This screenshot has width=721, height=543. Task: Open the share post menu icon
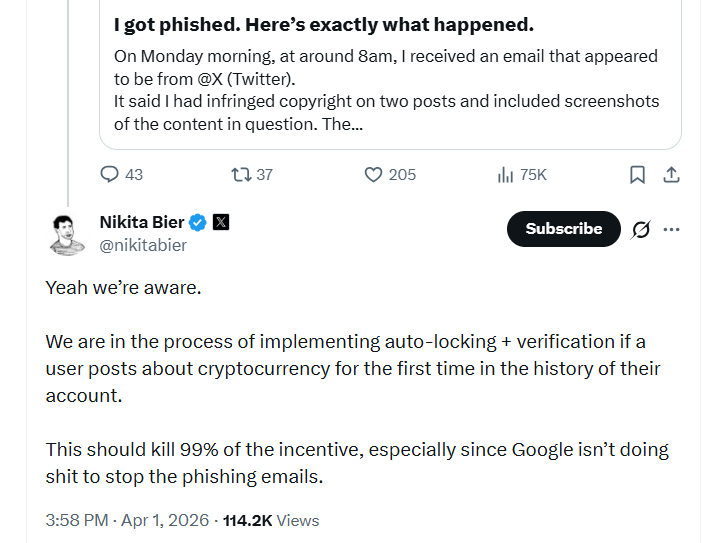[x=671, y=175]
